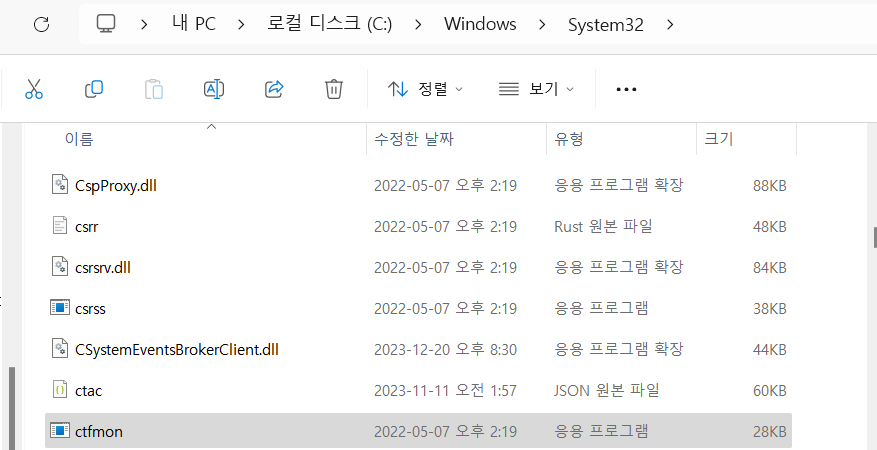Sort by 수정한 날짜 column header
Viewport: 877px width, 450px height.
413,139
